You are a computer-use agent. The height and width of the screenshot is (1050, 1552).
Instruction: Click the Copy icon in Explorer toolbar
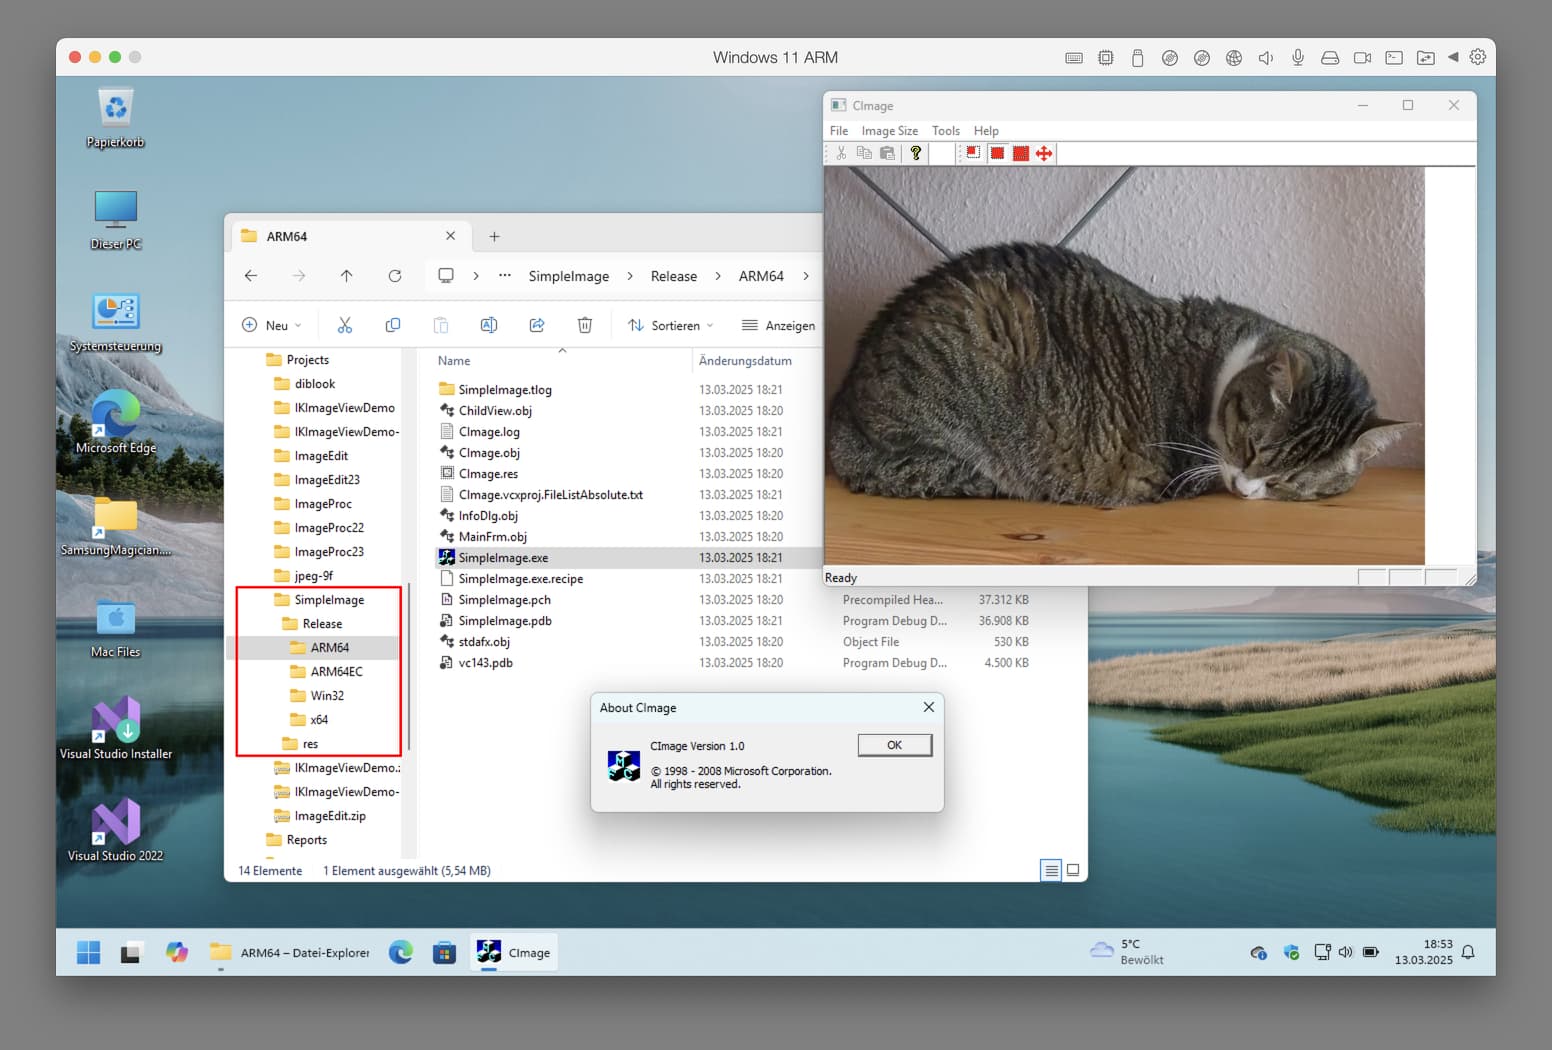(393, 325)
